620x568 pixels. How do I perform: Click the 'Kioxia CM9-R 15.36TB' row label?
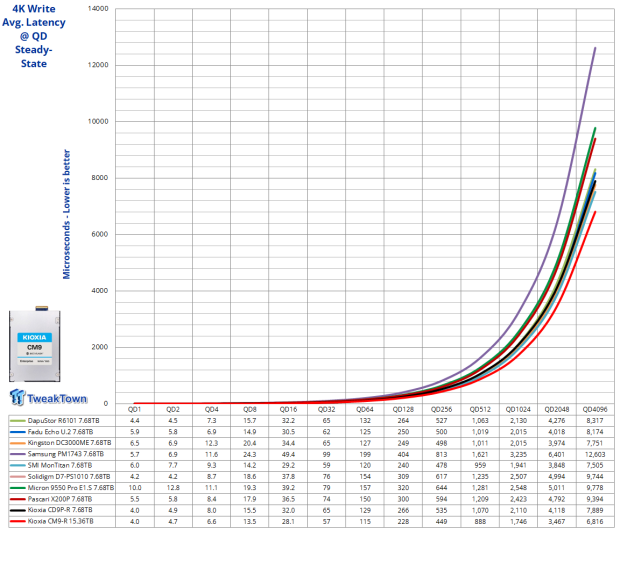(60, 521)
